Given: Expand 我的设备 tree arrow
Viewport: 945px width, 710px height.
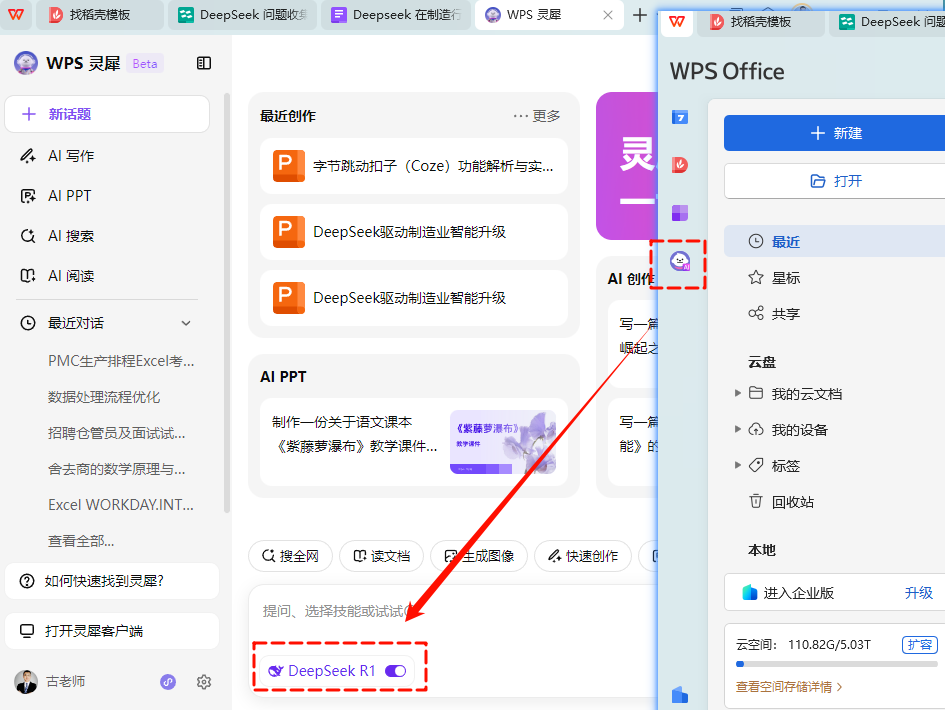Looking at the screenshot, I should (x=738, y=429).
